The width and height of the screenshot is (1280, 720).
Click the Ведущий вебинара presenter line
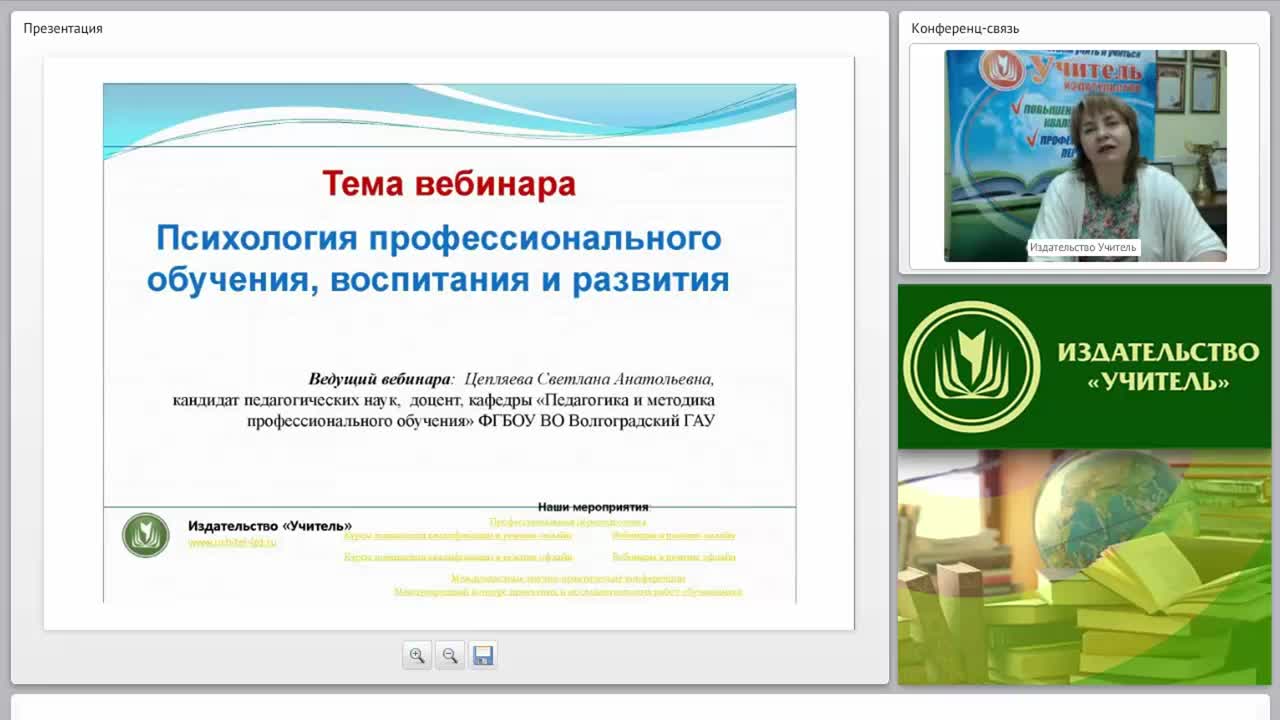point(512,380)
